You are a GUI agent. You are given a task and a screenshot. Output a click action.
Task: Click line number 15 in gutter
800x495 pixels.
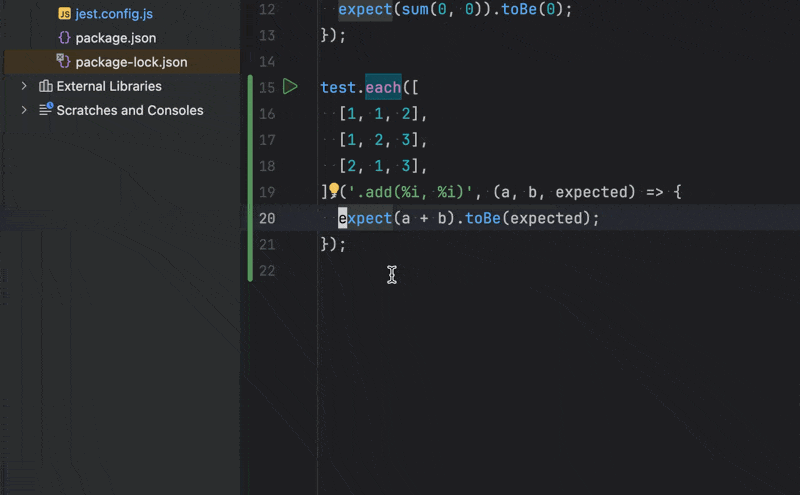[x=267, y=88]
